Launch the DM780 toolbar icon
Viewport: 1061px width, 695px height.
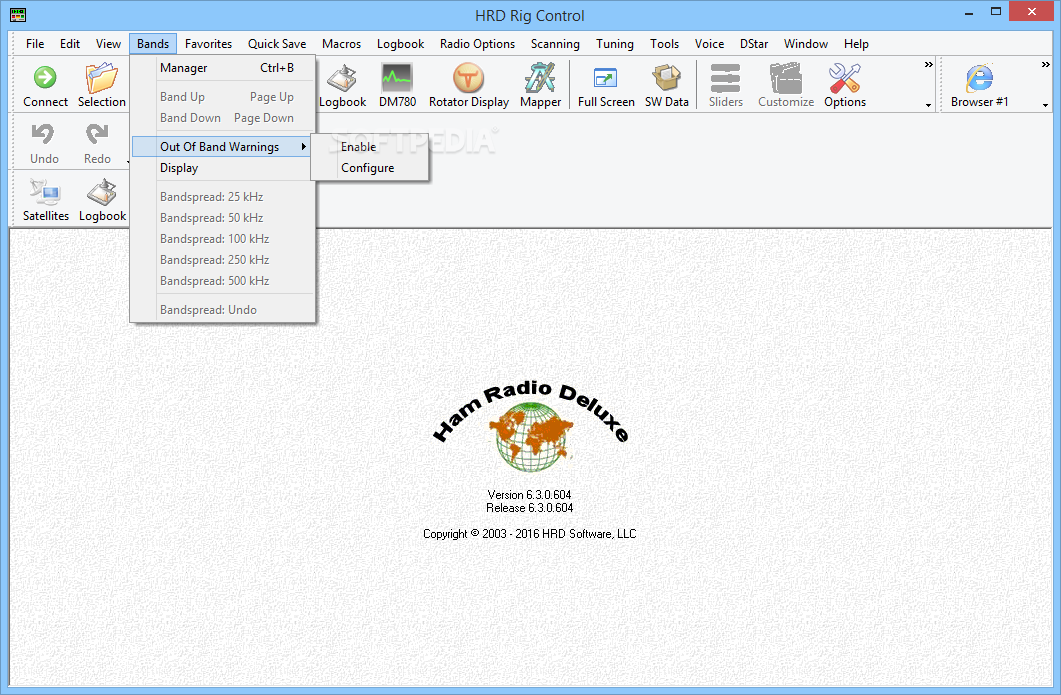point(397,78)
